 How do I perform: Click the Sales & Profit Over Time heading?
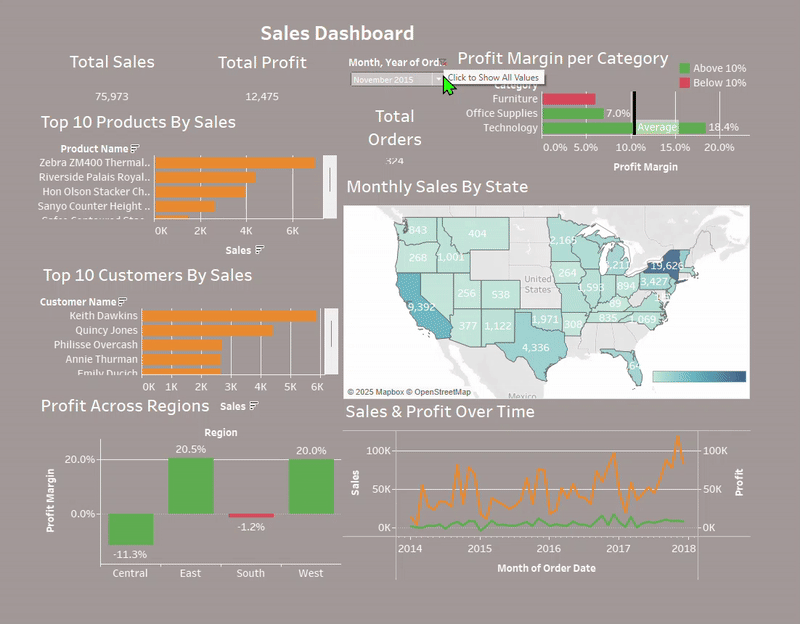(440, 411)
